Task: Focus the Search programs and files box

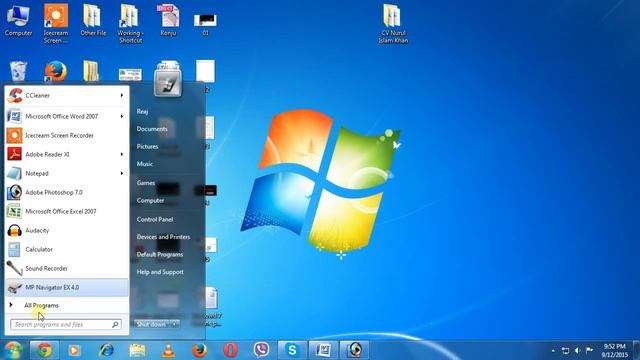Action: (66, 324)
